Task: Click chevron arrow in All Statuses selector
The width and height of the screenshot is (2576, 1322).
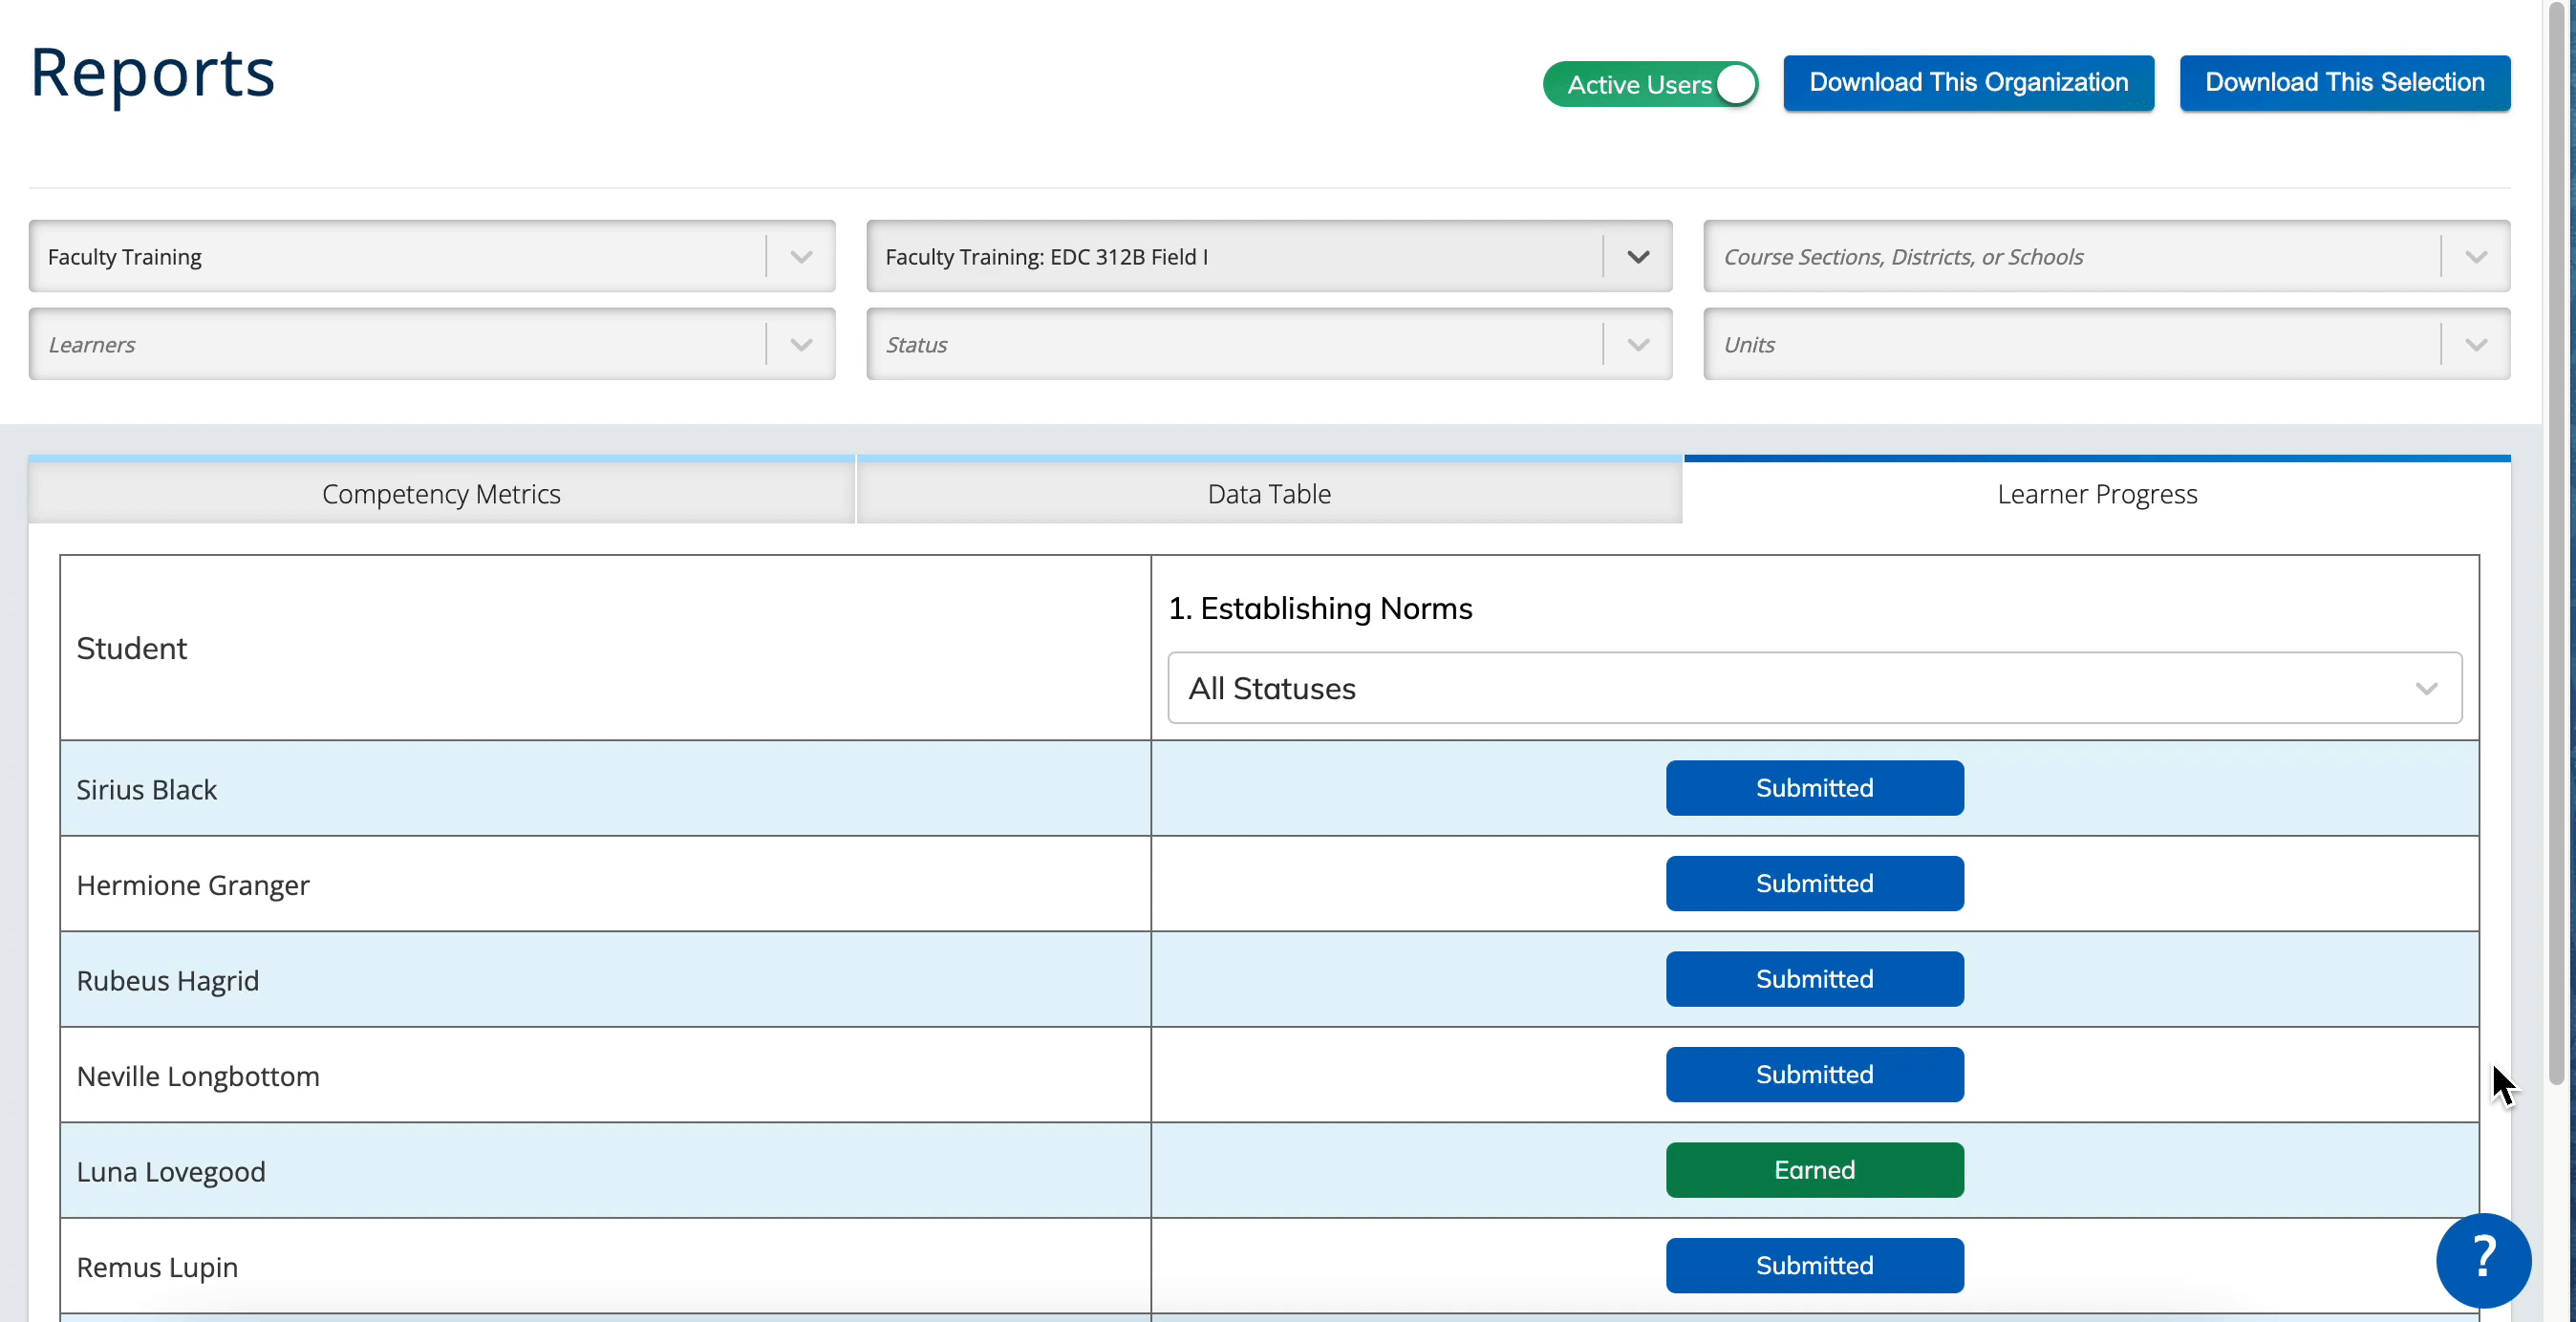Action: click(2426, 688)
